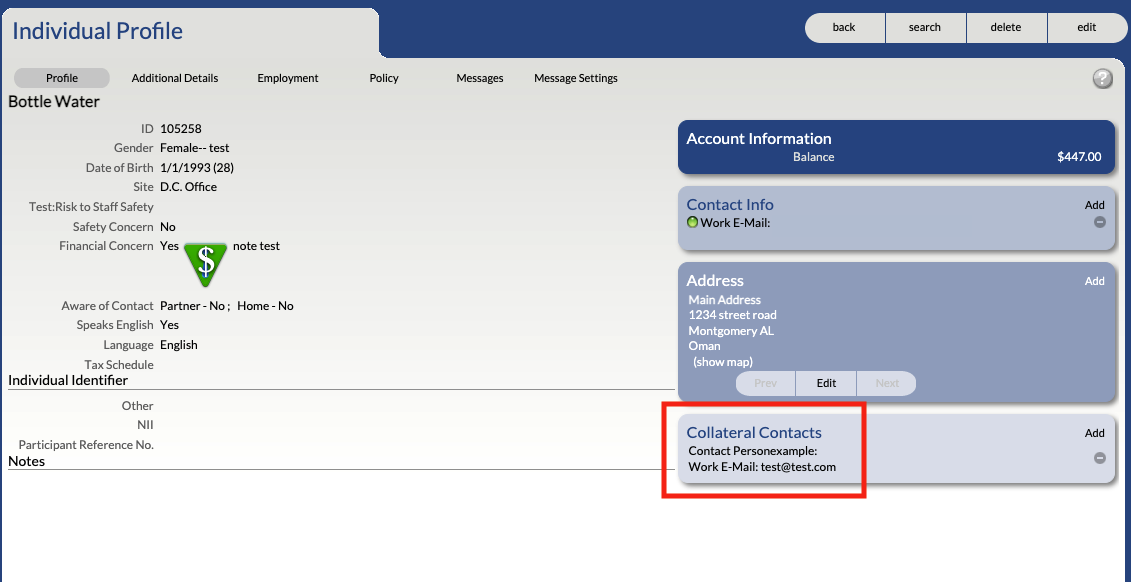The image size is (1131, 582).
Task: Click the note test text
Action: click(256, 246)
